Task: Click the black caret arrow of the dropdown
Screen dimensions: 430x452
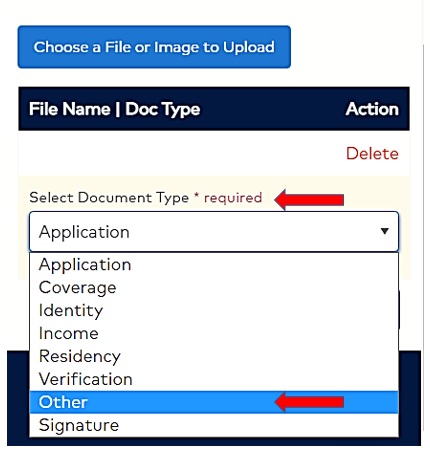Action: [x=385, y=231]
